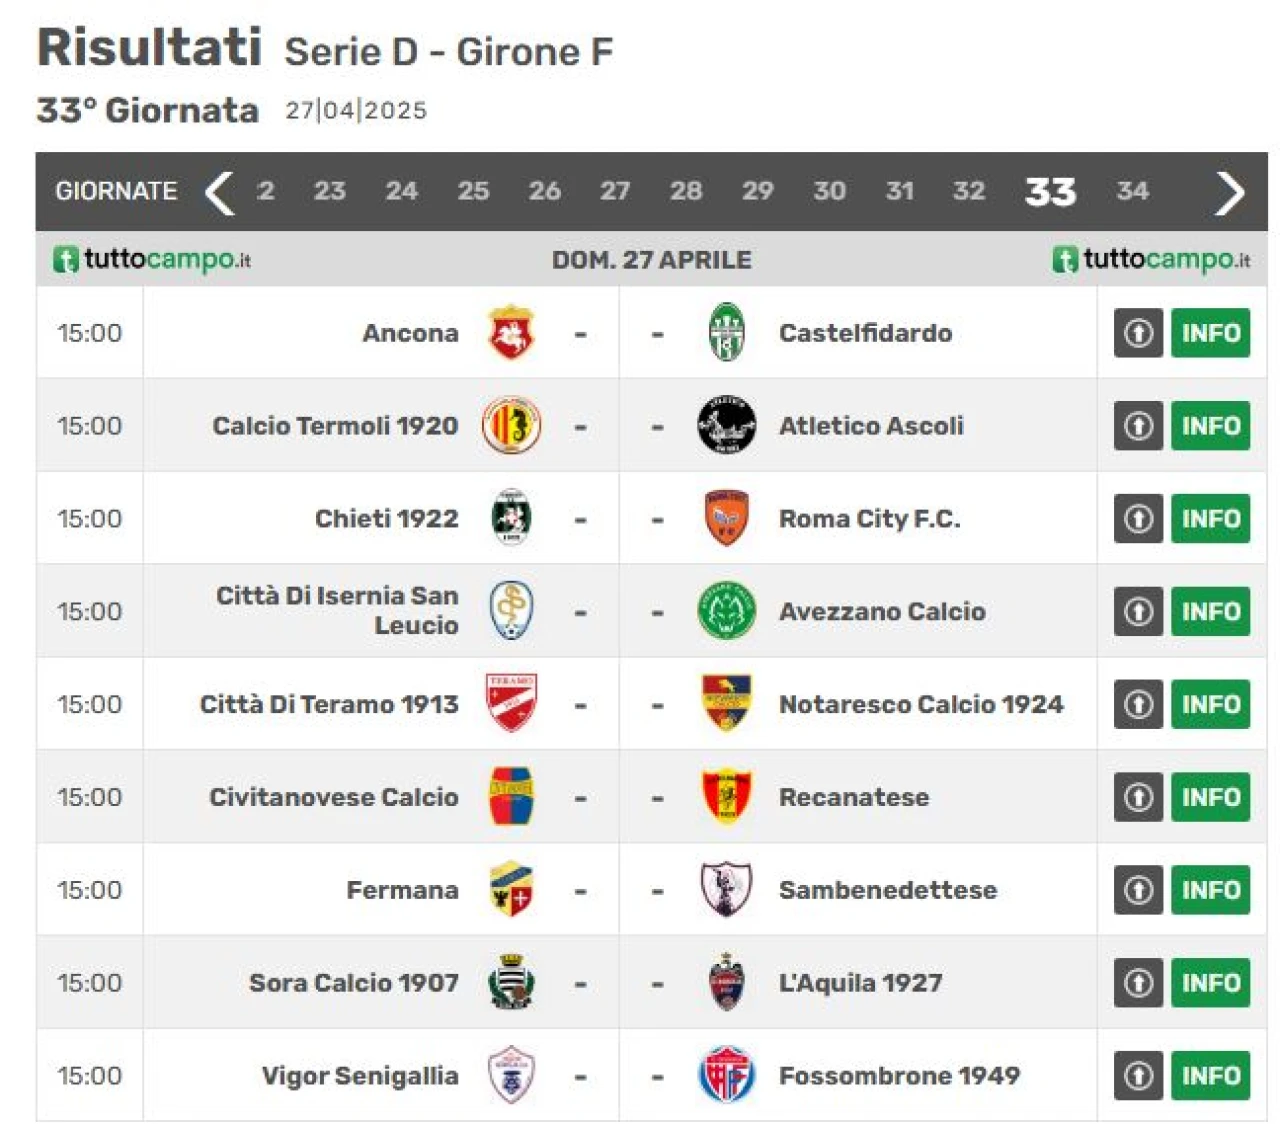Open INFO for Sora Calcio 1907 match
Screen dimensions: 1280x1124
pyautogui.click(x=1211, y=983)
